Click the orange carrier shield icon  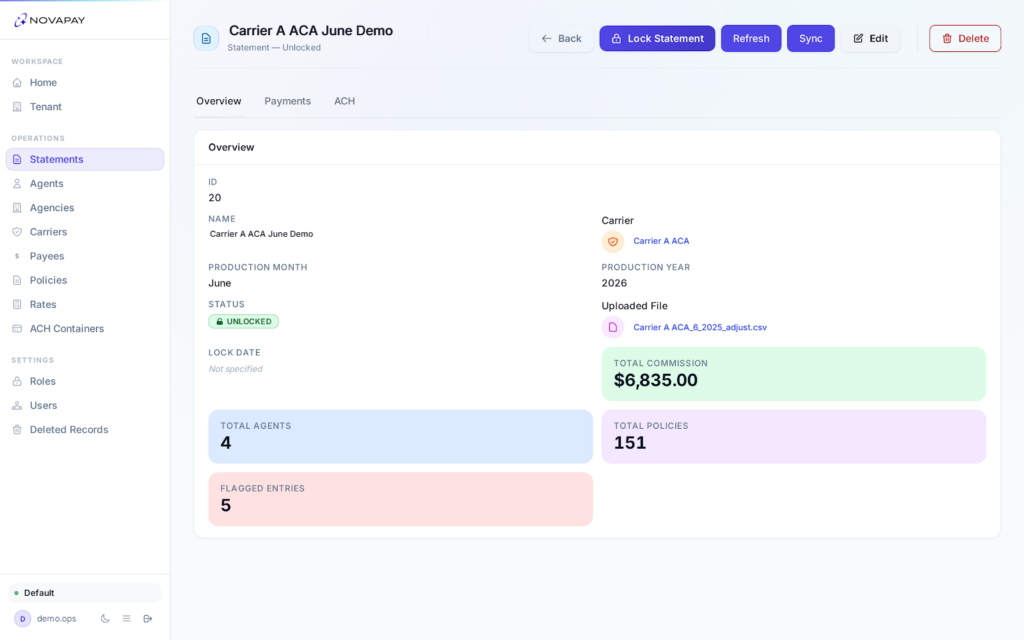pyautogui.click(x=613, y=242)
